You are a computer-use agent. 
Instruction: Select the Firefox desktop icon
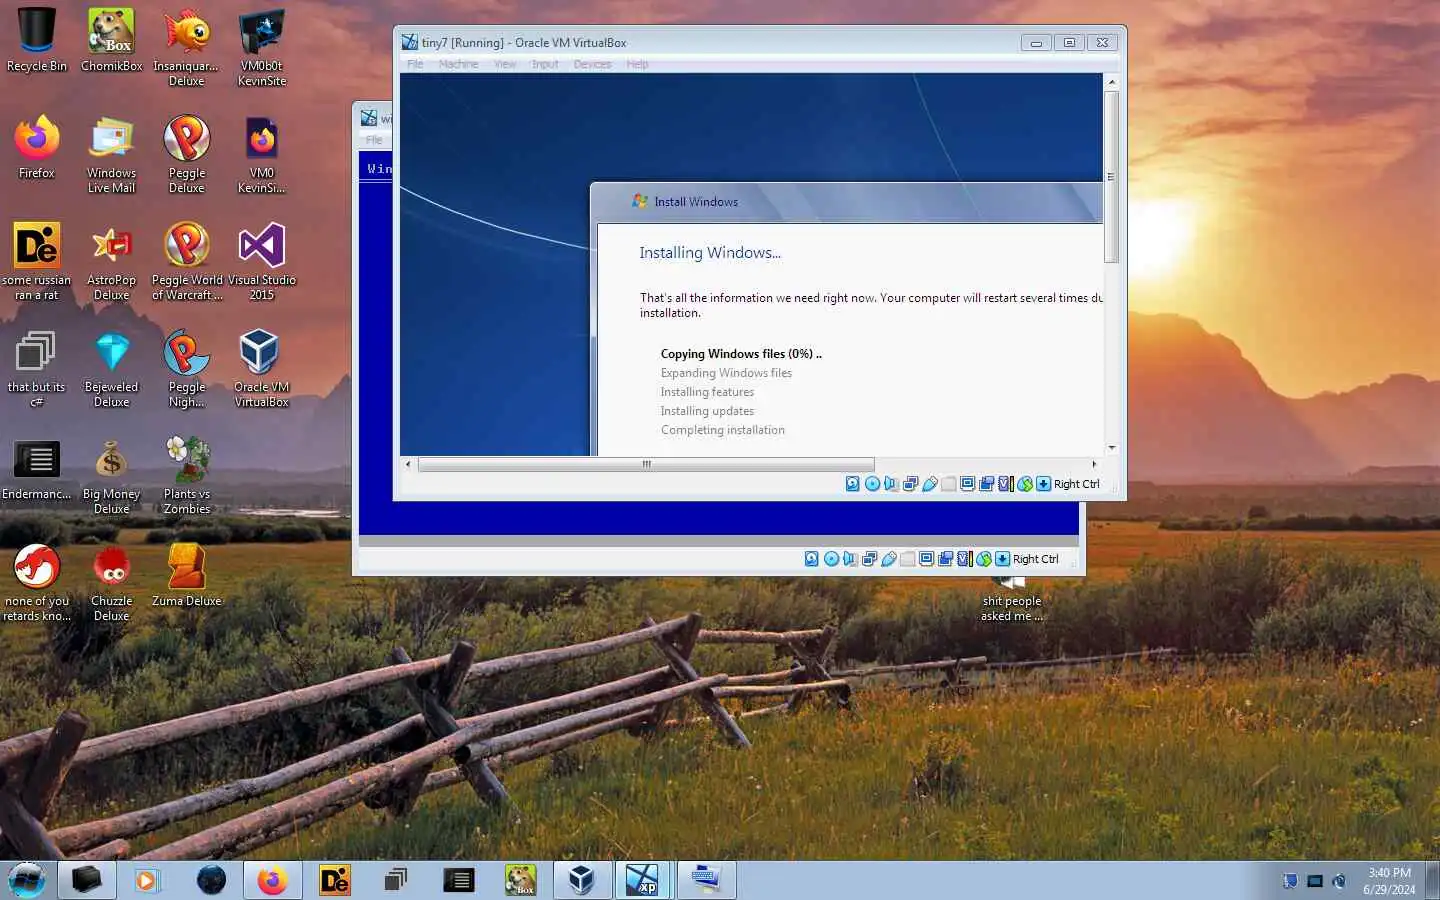coord(37,148)
